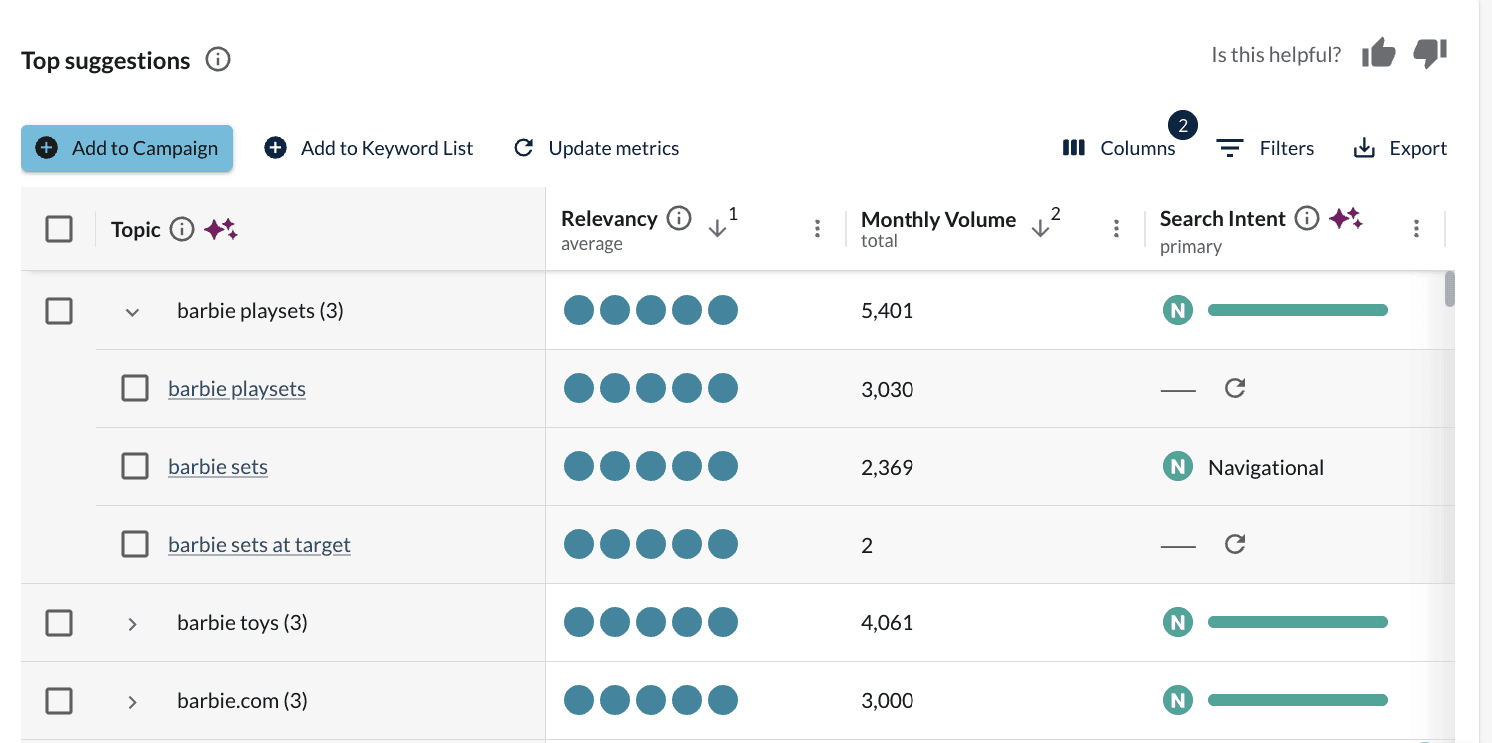Check the barbie toys checkbox
This screenshot has height=743, width=1492.
pyautogui.click(x=59, y=622)
